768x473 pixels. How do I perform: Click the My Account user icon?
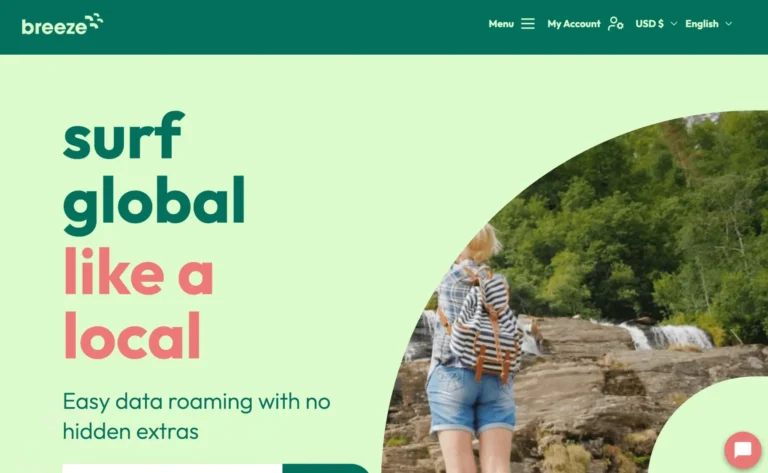pos(616,24)
